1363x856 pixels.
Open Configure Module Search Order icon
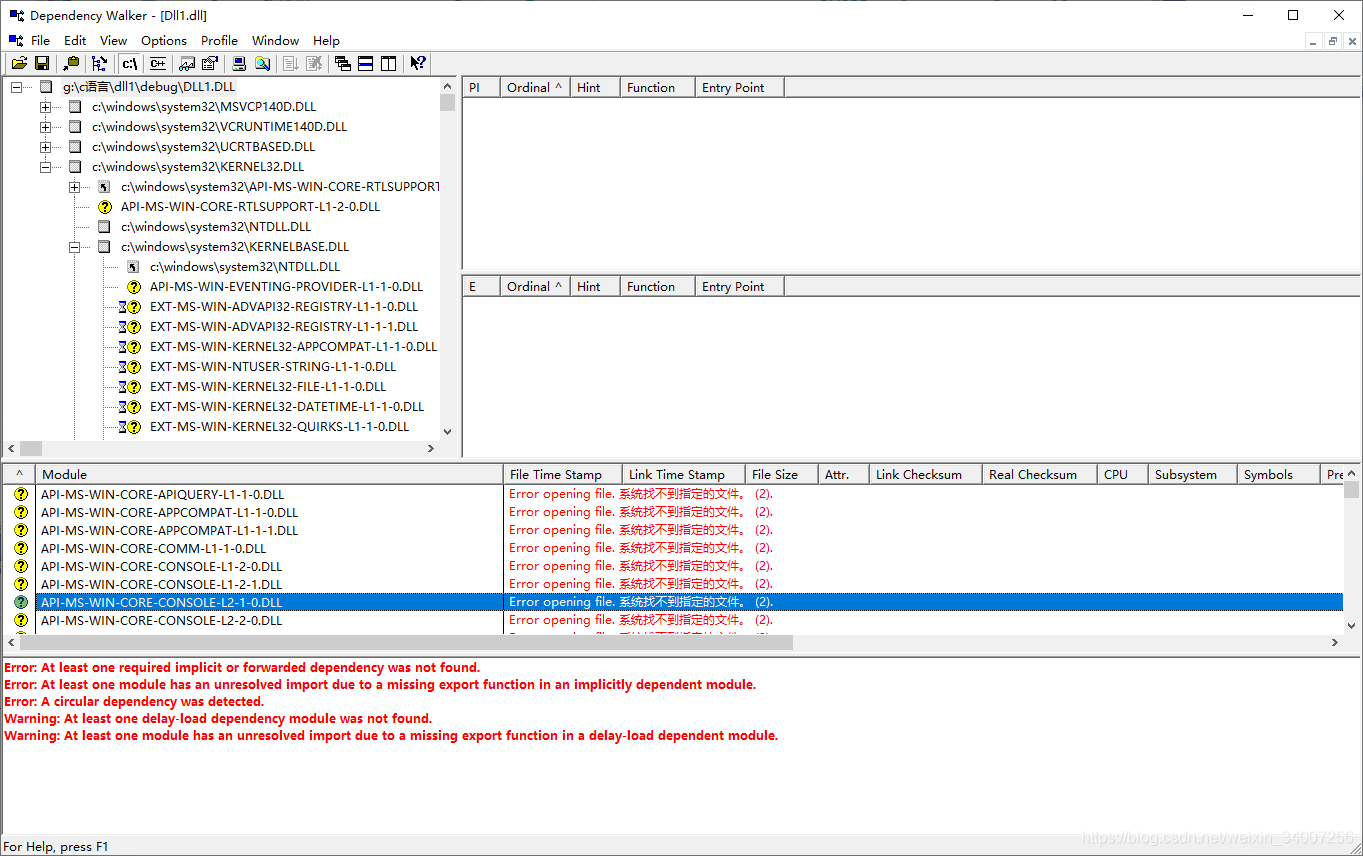click(262, 63)
